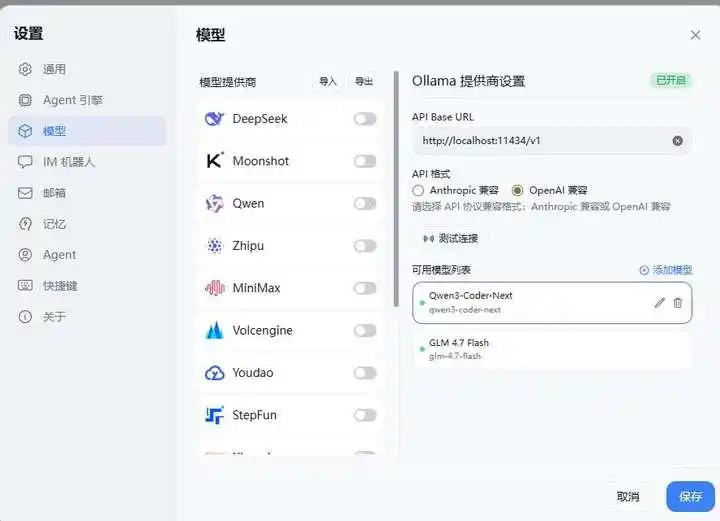Viewport: 720px width, 521px height.
Task: Click the 添加模型 add model link
Action: tap(666, 270)
